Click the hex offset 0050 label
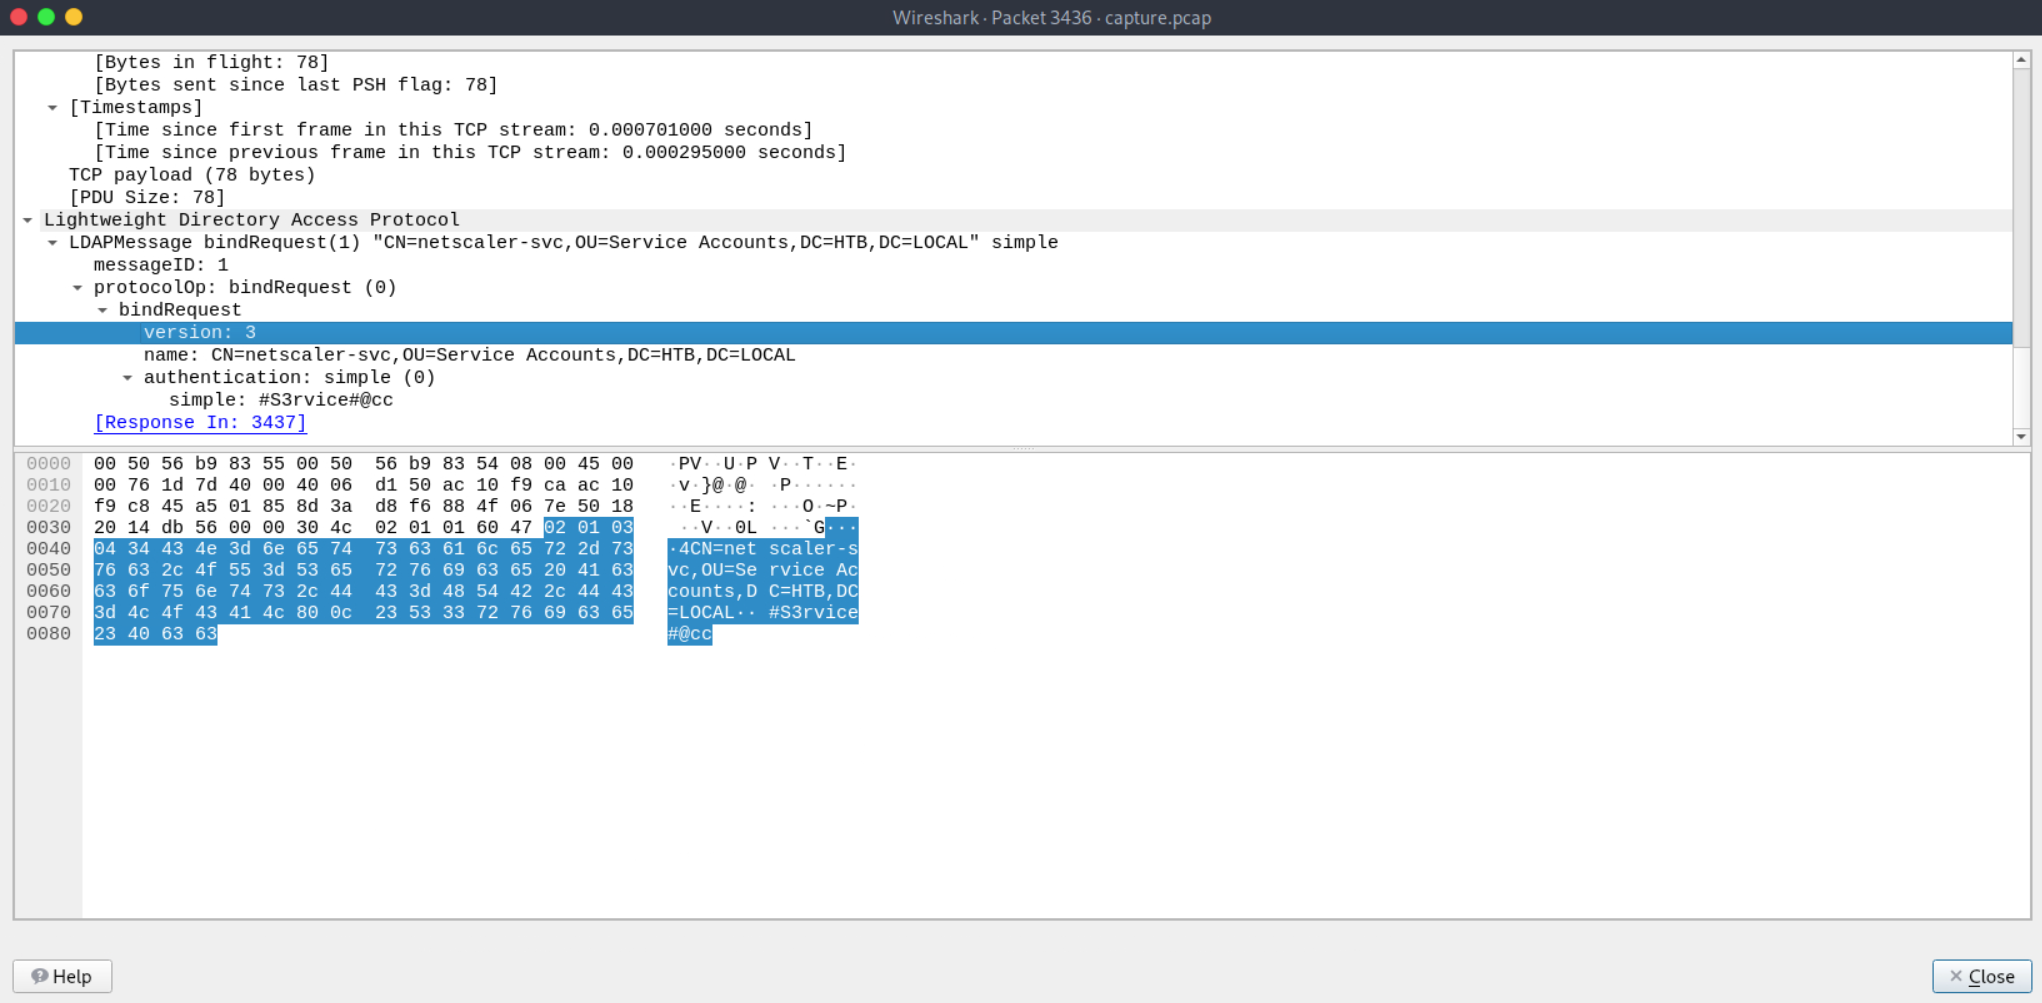Image resolution: width=2042 pixels, height=1003 pixels. (x=48, y=570)
